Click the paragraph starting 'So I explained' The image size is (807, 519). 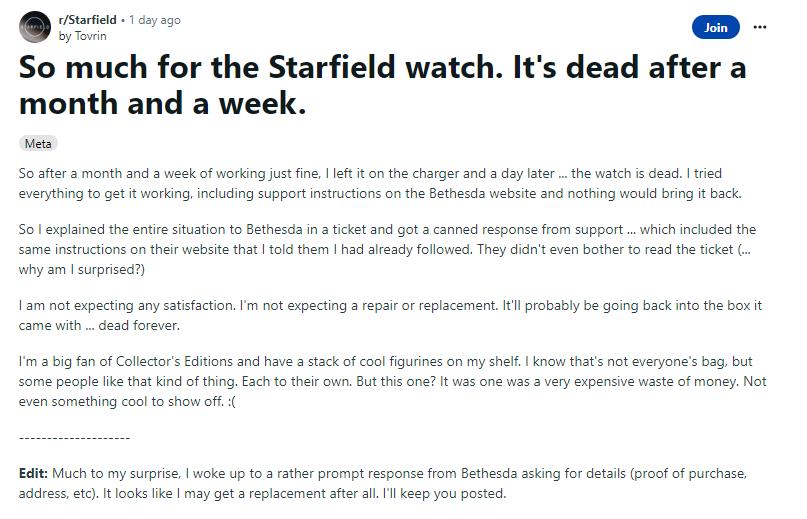pyautogui.click(x=387, y=249)
